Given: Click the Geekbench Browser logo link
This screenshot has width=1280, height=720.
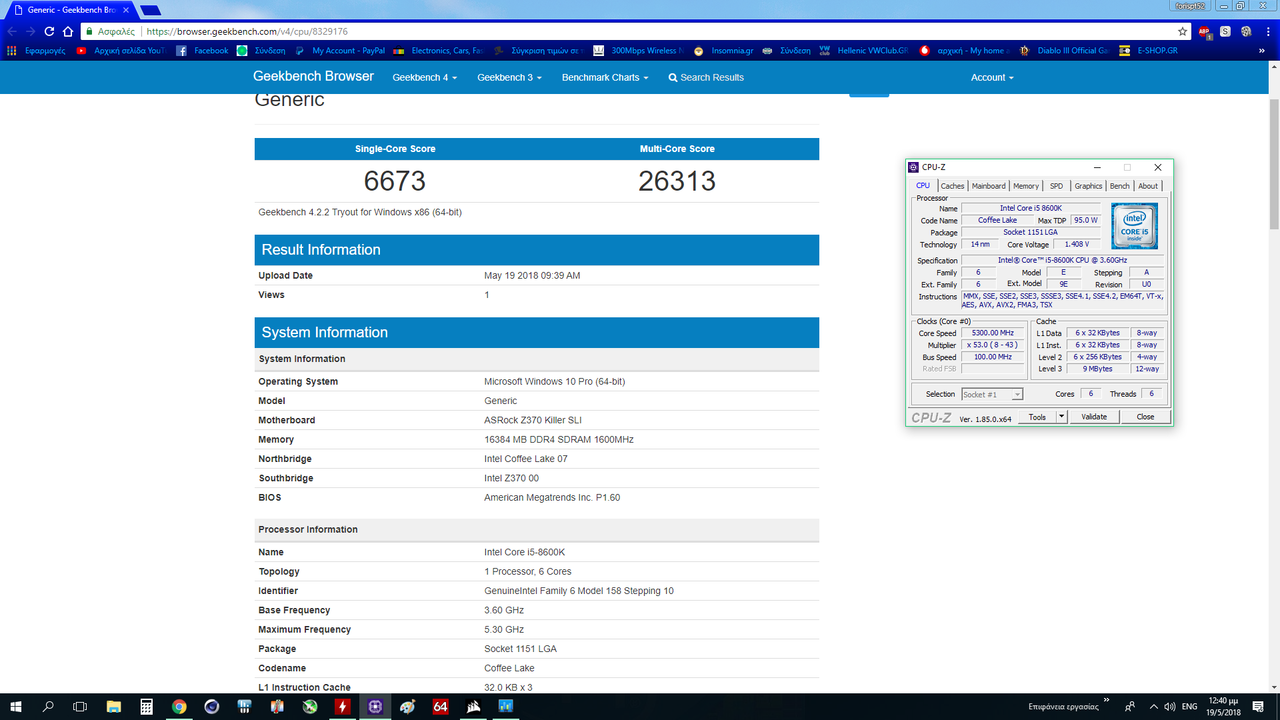Looking at the screenshot, I should (x=313, y=76).
